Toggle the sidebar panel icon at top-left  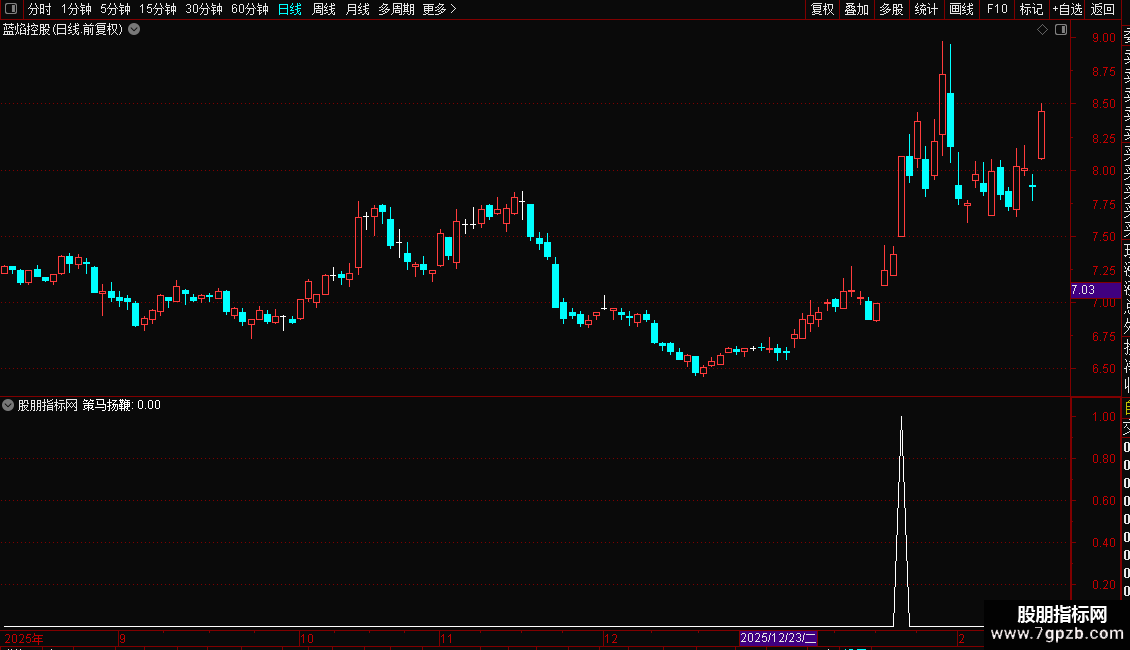point(11,9)
